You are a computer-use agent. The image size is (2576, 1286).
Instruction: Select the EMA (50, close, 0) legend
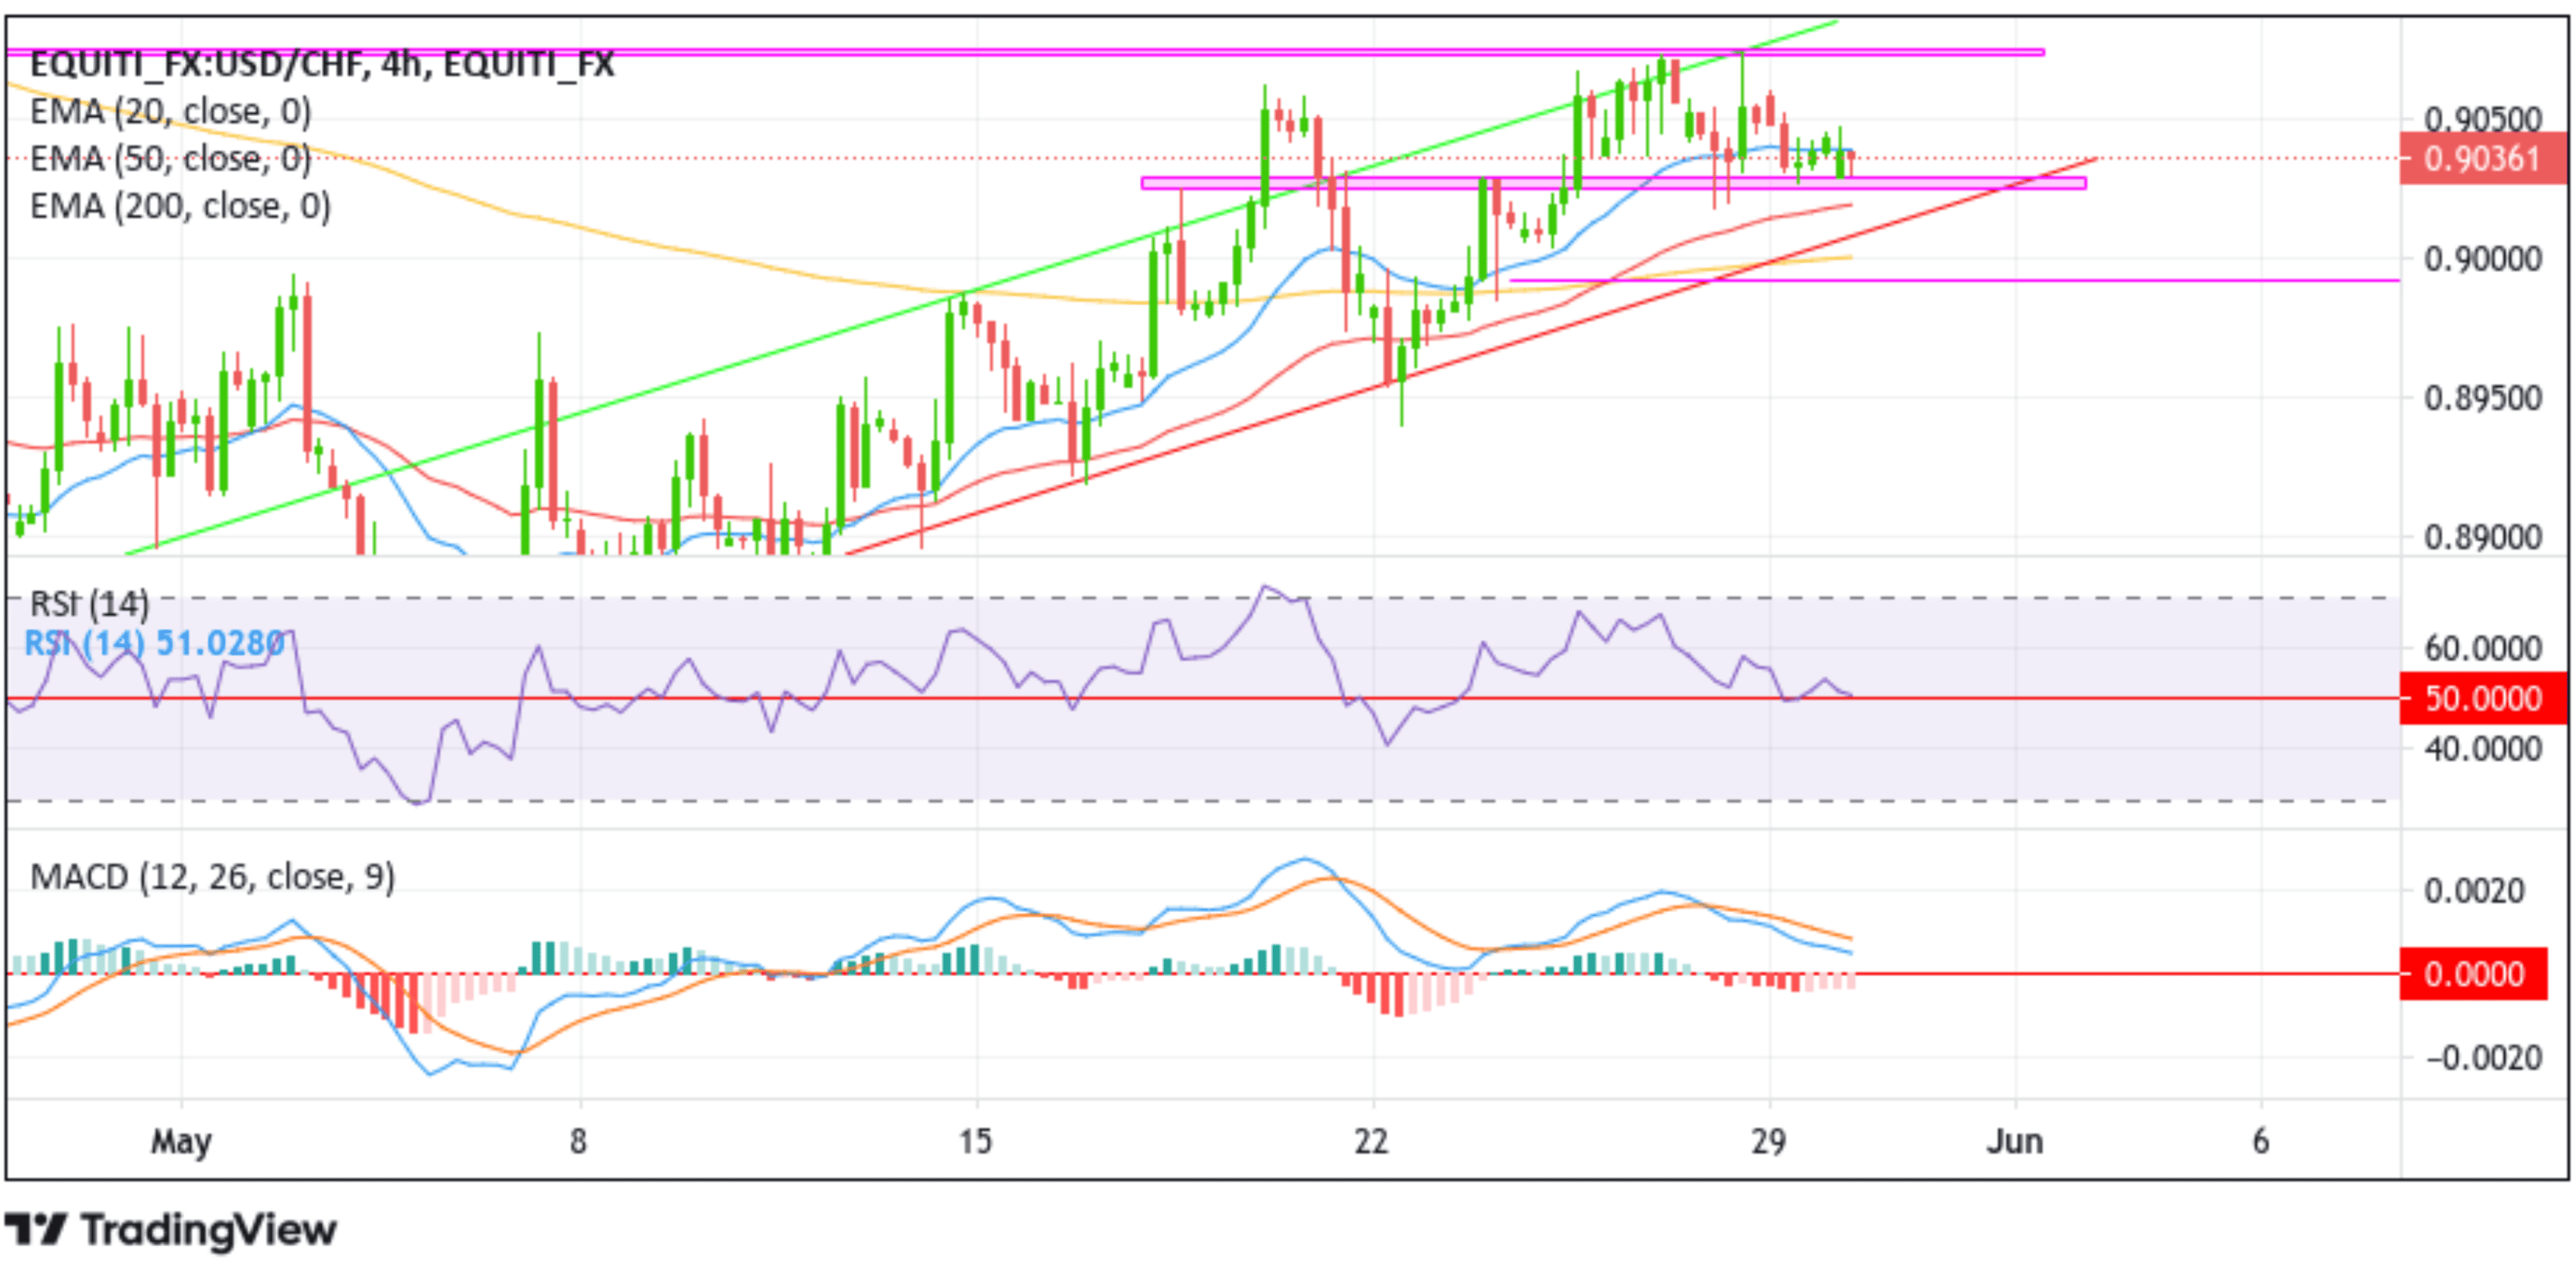[171, 158]
